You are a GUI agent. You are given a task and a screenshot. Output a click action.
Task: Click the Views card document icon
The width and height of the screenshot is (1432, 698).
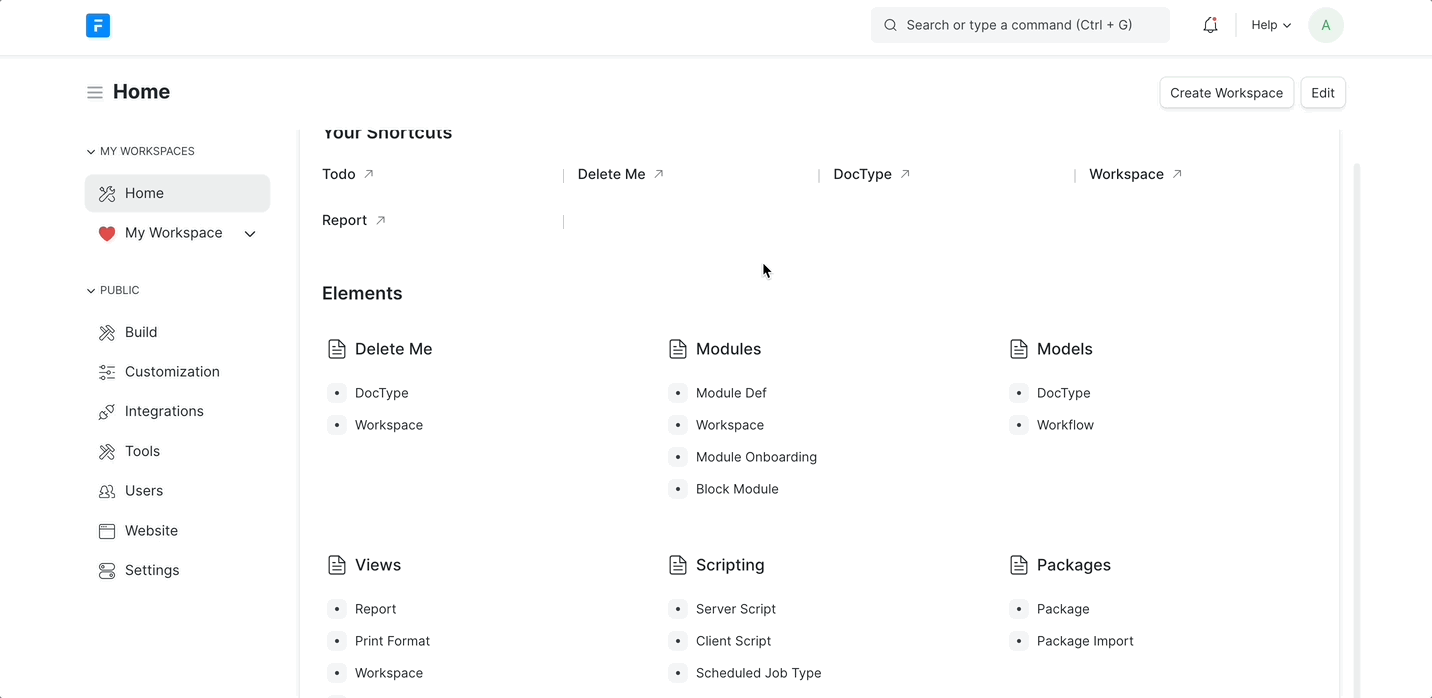(337, 565)
